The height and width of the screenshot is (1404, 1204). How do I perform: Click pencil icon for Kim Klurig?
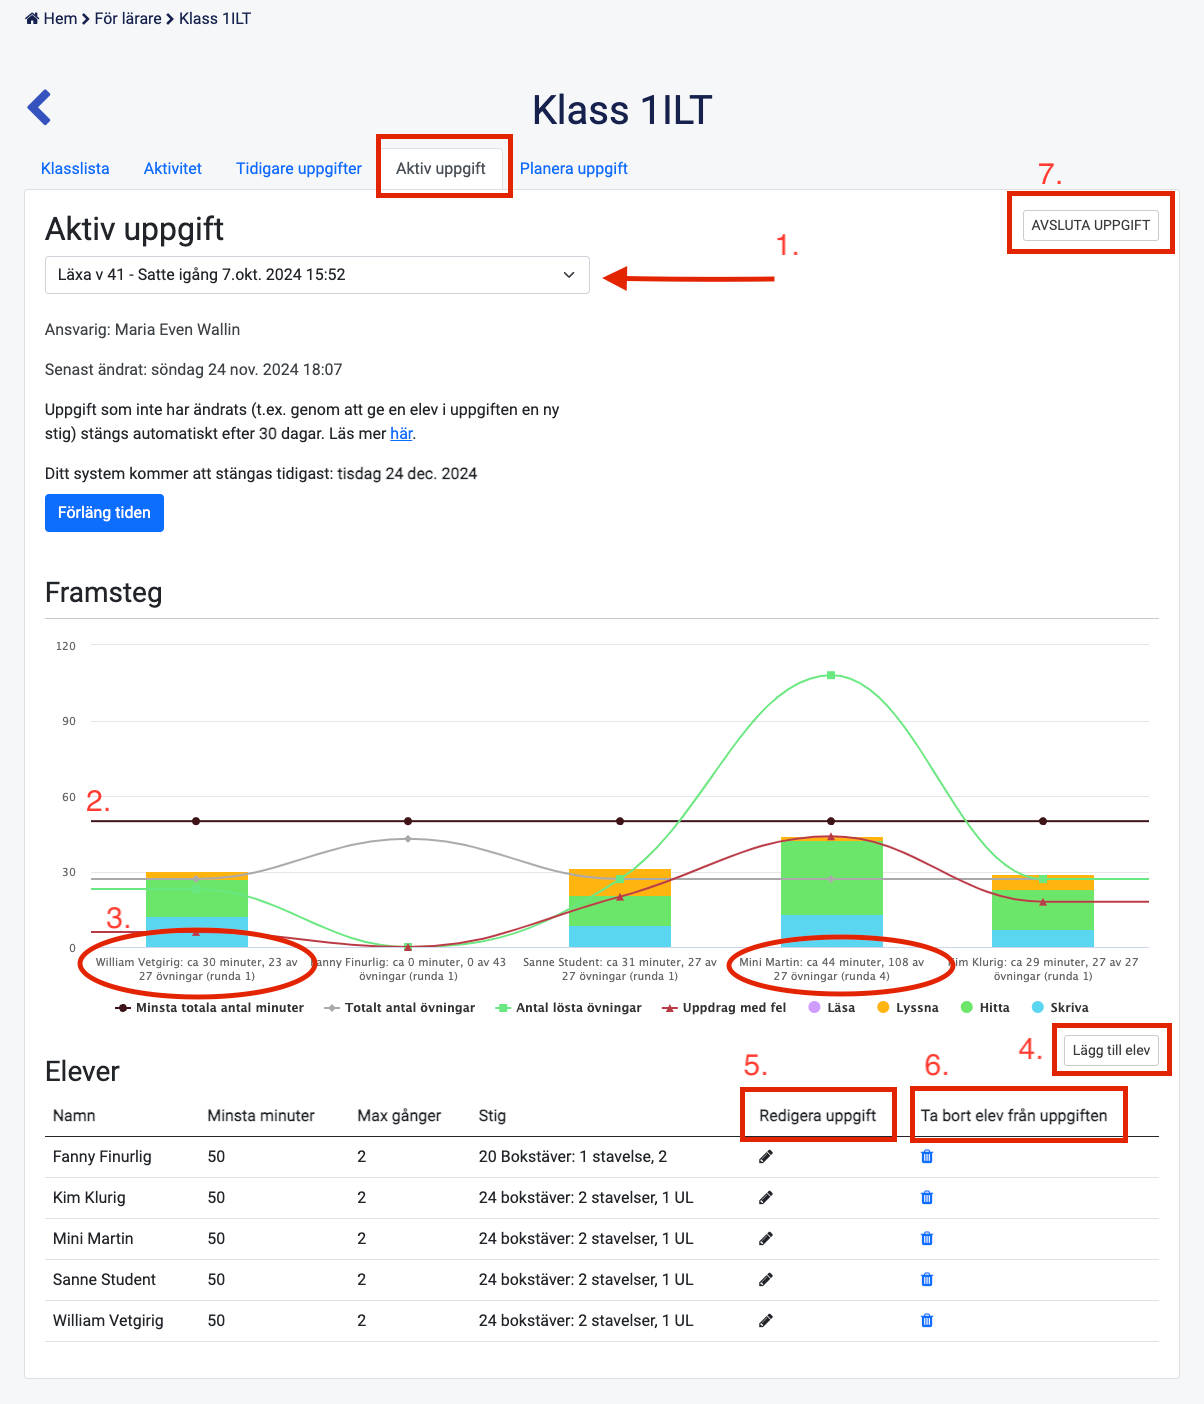(766, 1198)
